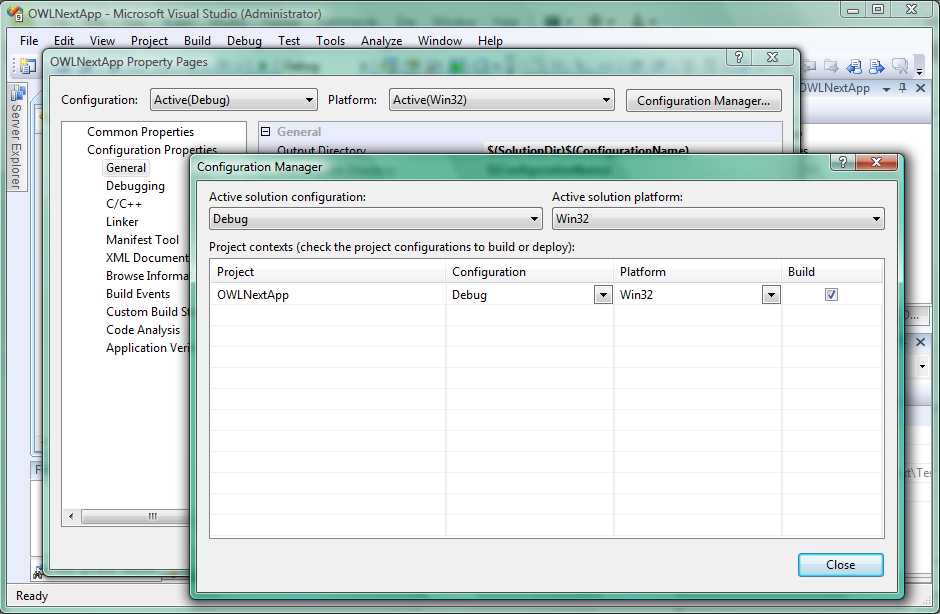Select the C/C++ tree item
Viewport: 940px width, 614px height.
point(124,204)
